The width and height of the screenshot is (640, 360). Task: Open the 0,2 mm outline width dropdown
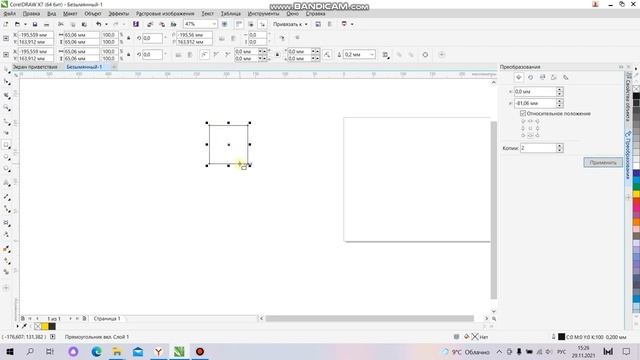371,54
